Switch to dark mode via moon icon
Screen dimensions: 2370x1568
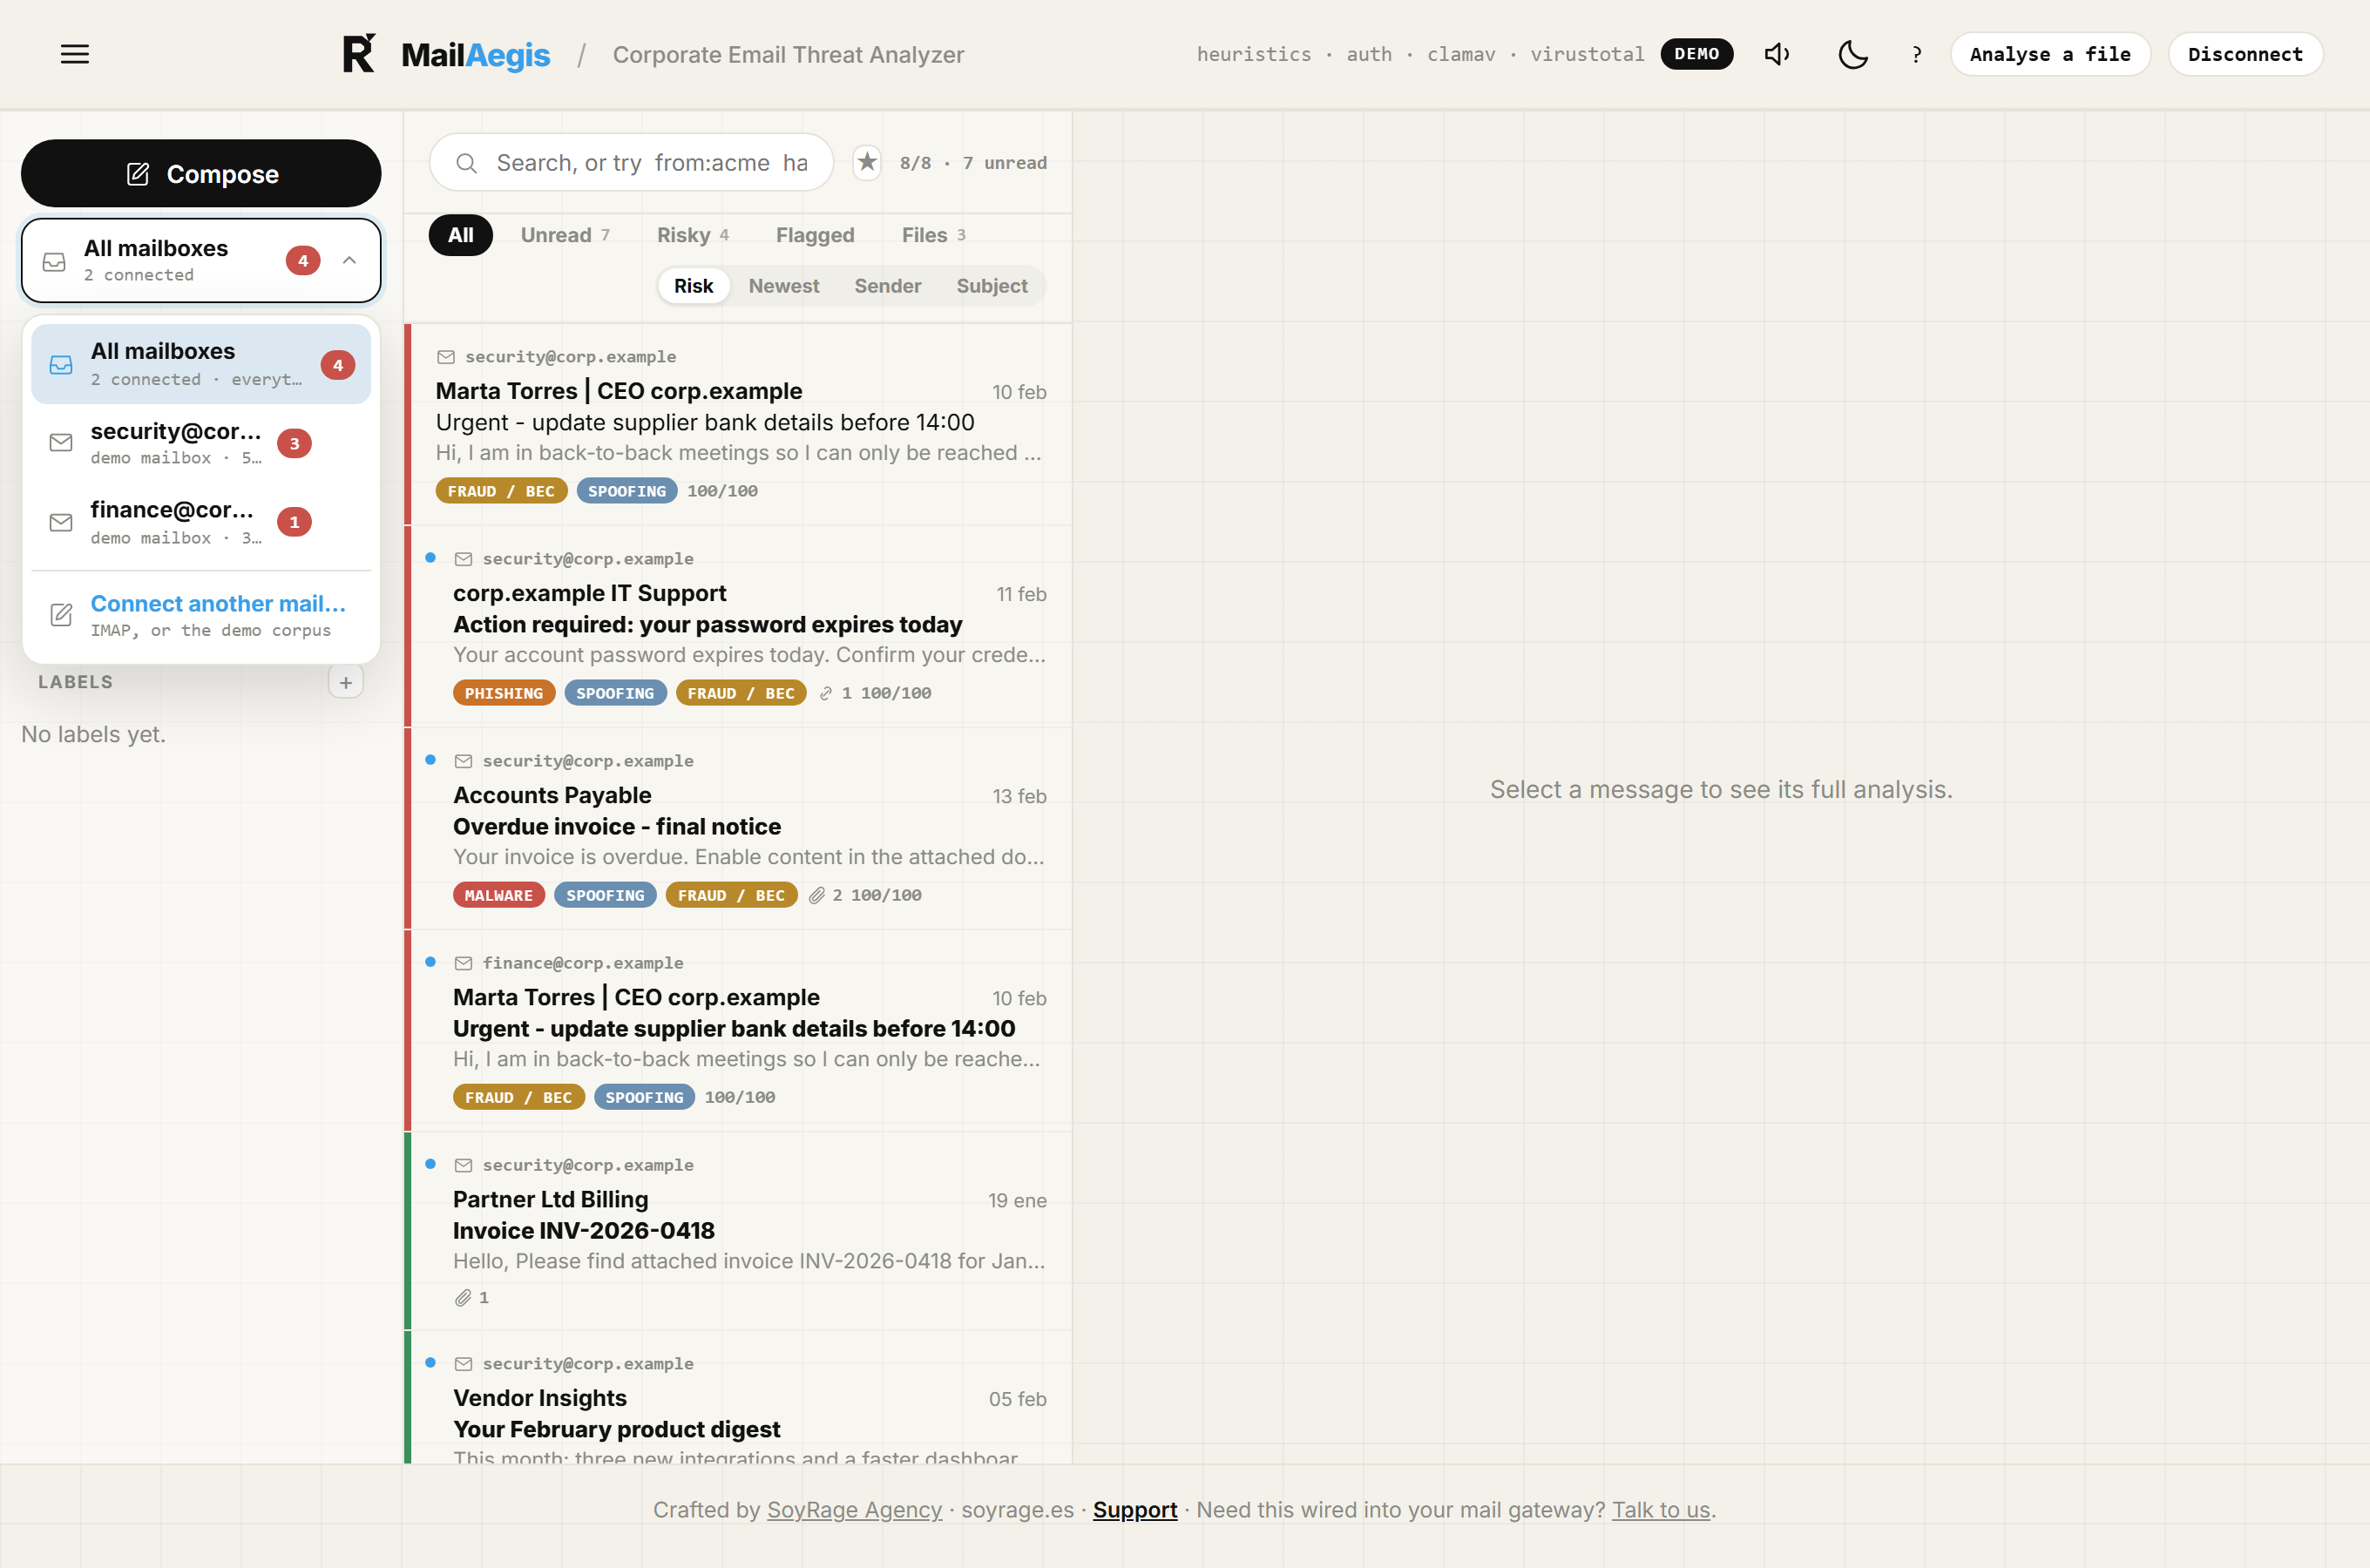pyautogui.click(x=1853, y=54)
